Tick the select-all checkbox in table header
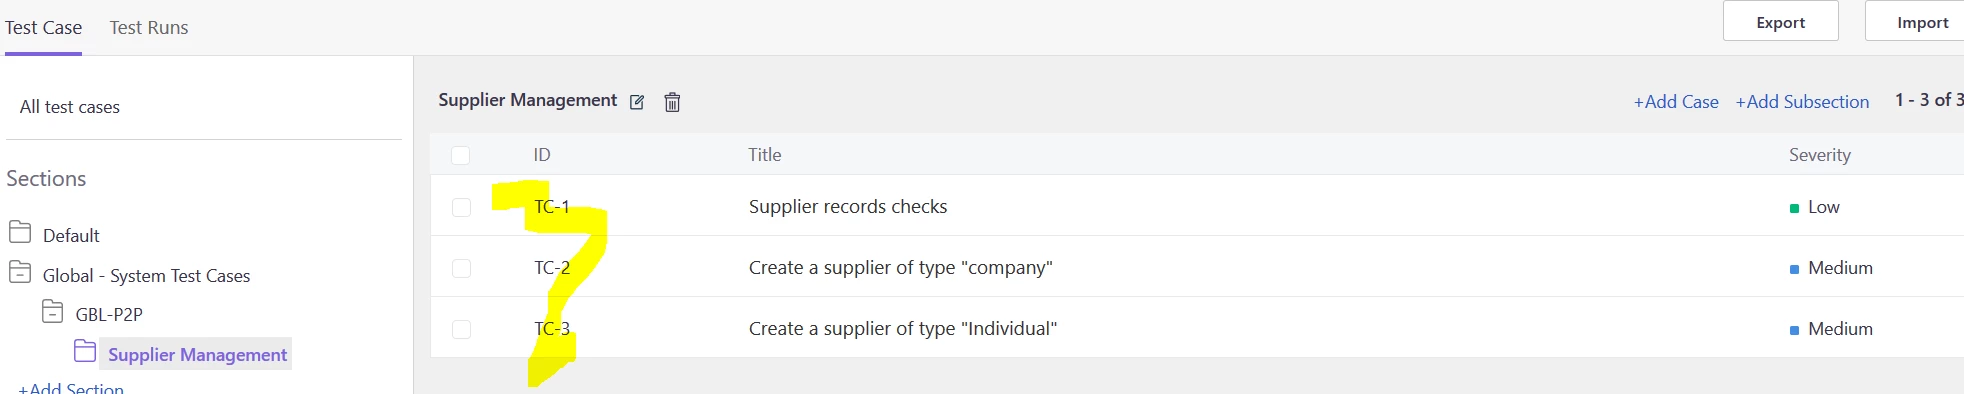This screenshot has width=1964, height=394. click(x=460, y=155)
